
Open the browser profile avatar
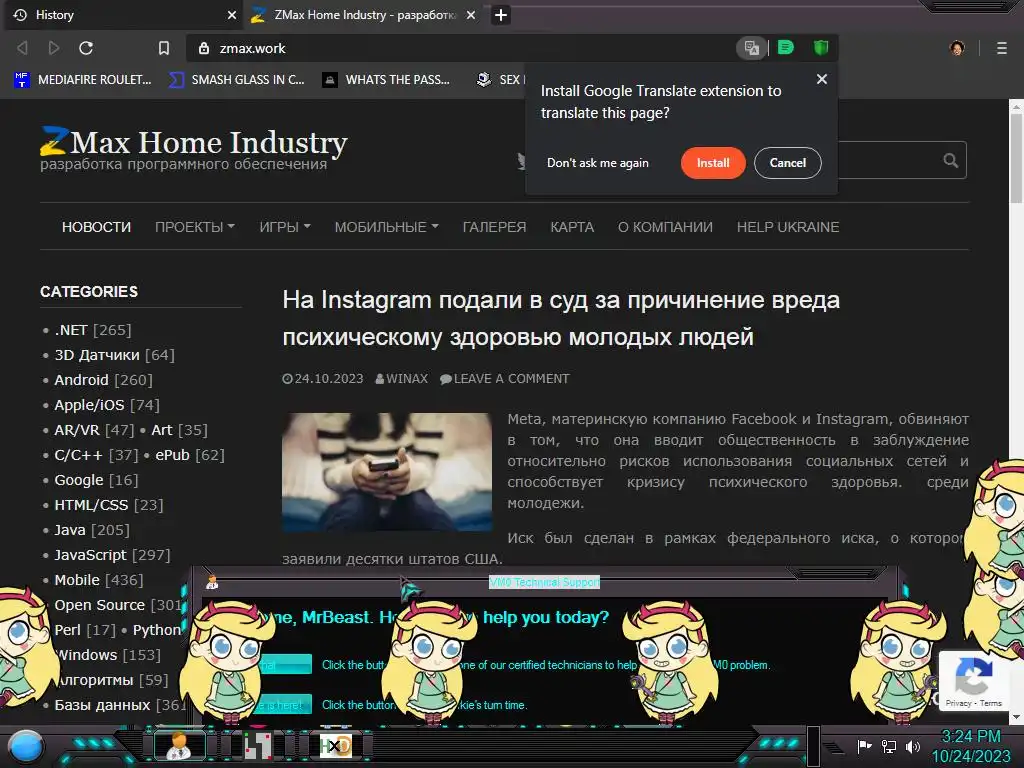point(957,48)
